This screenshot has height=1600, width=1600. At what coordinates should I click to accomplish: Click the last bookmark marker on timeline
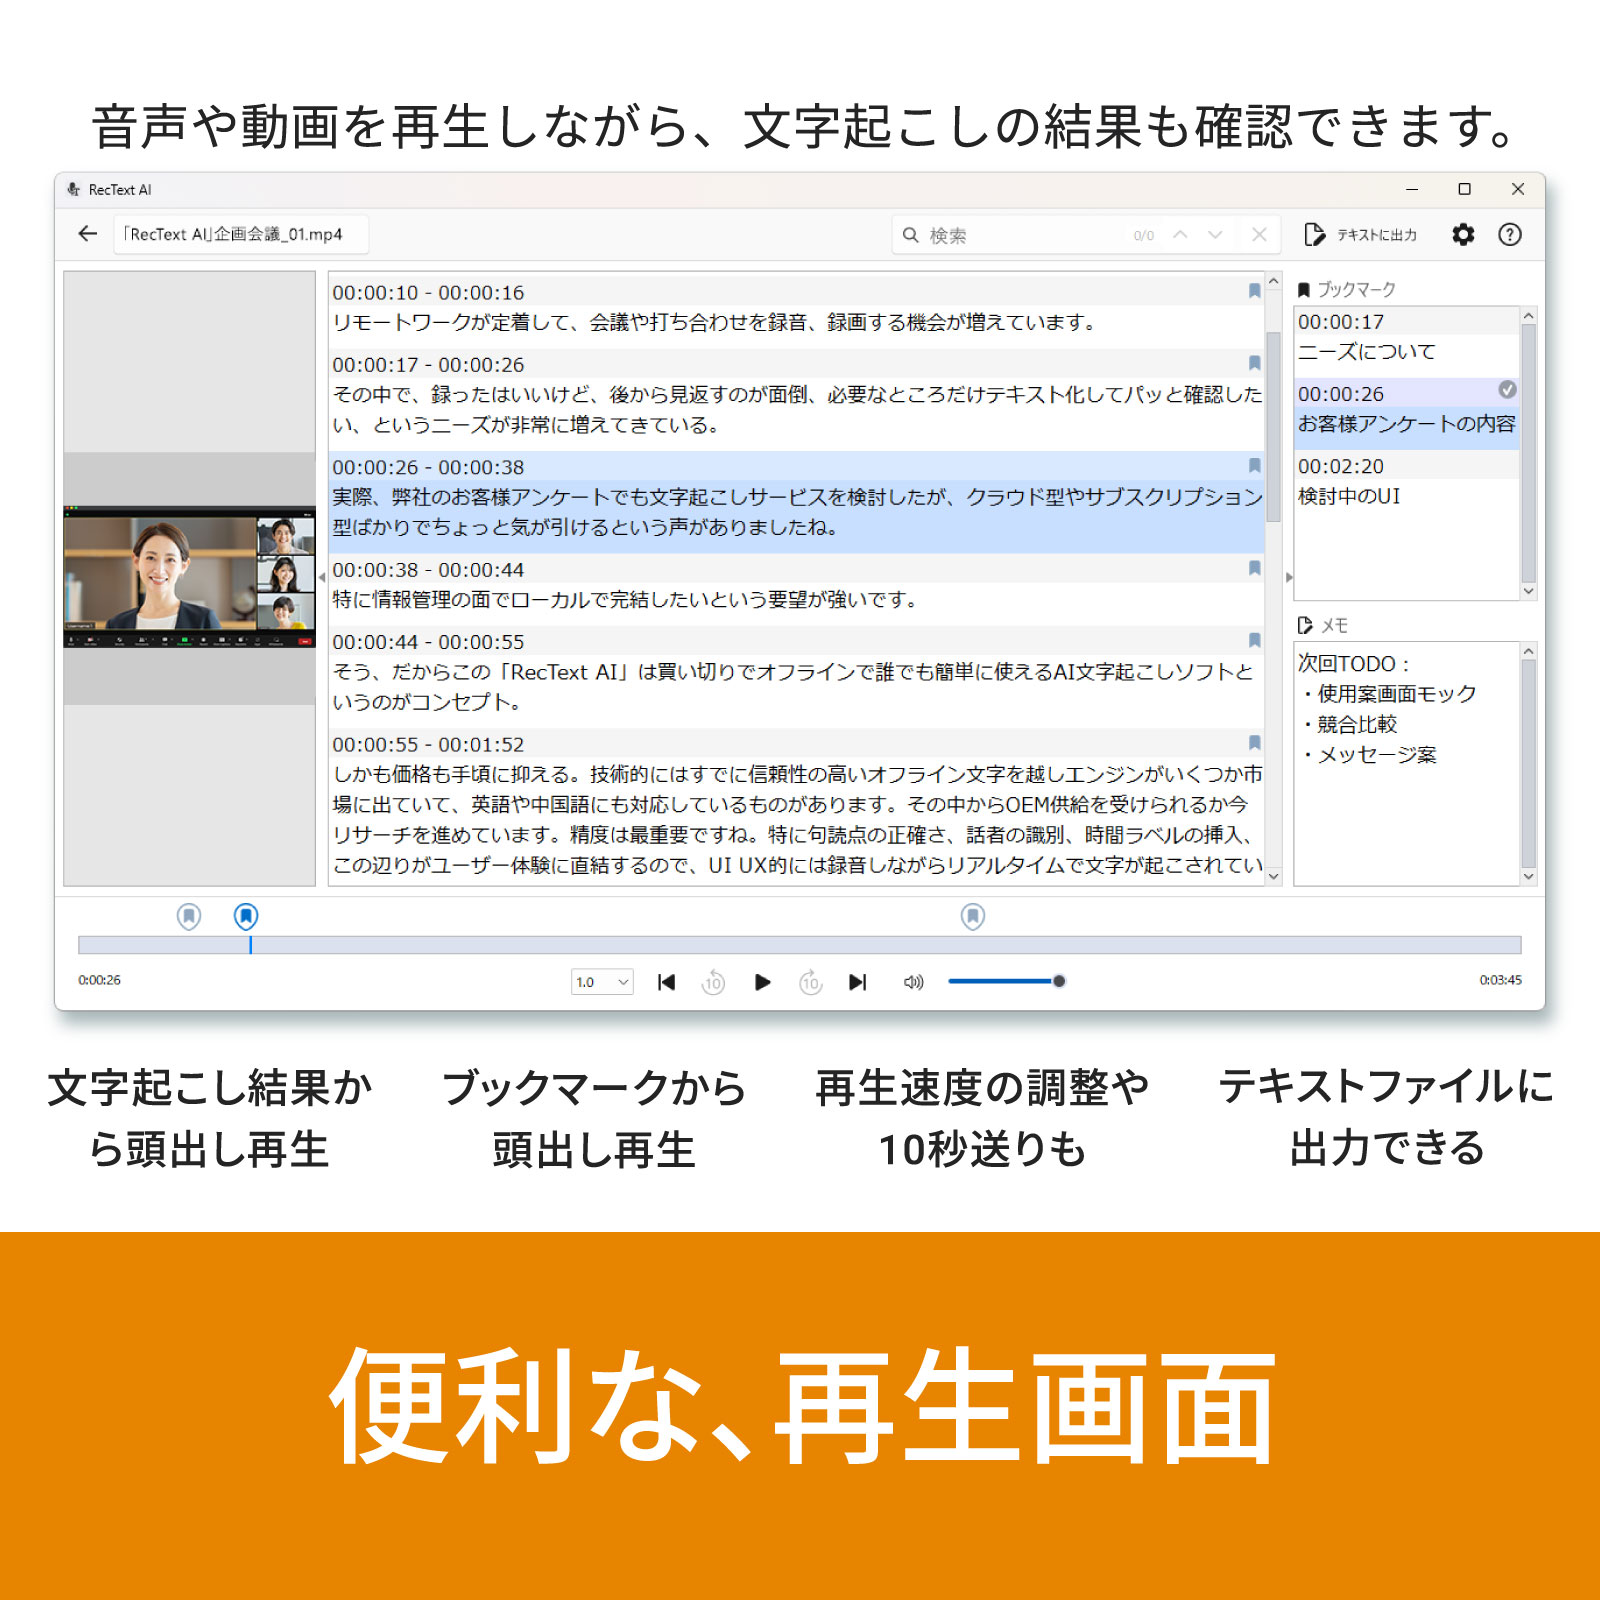(x=973, y=916)
